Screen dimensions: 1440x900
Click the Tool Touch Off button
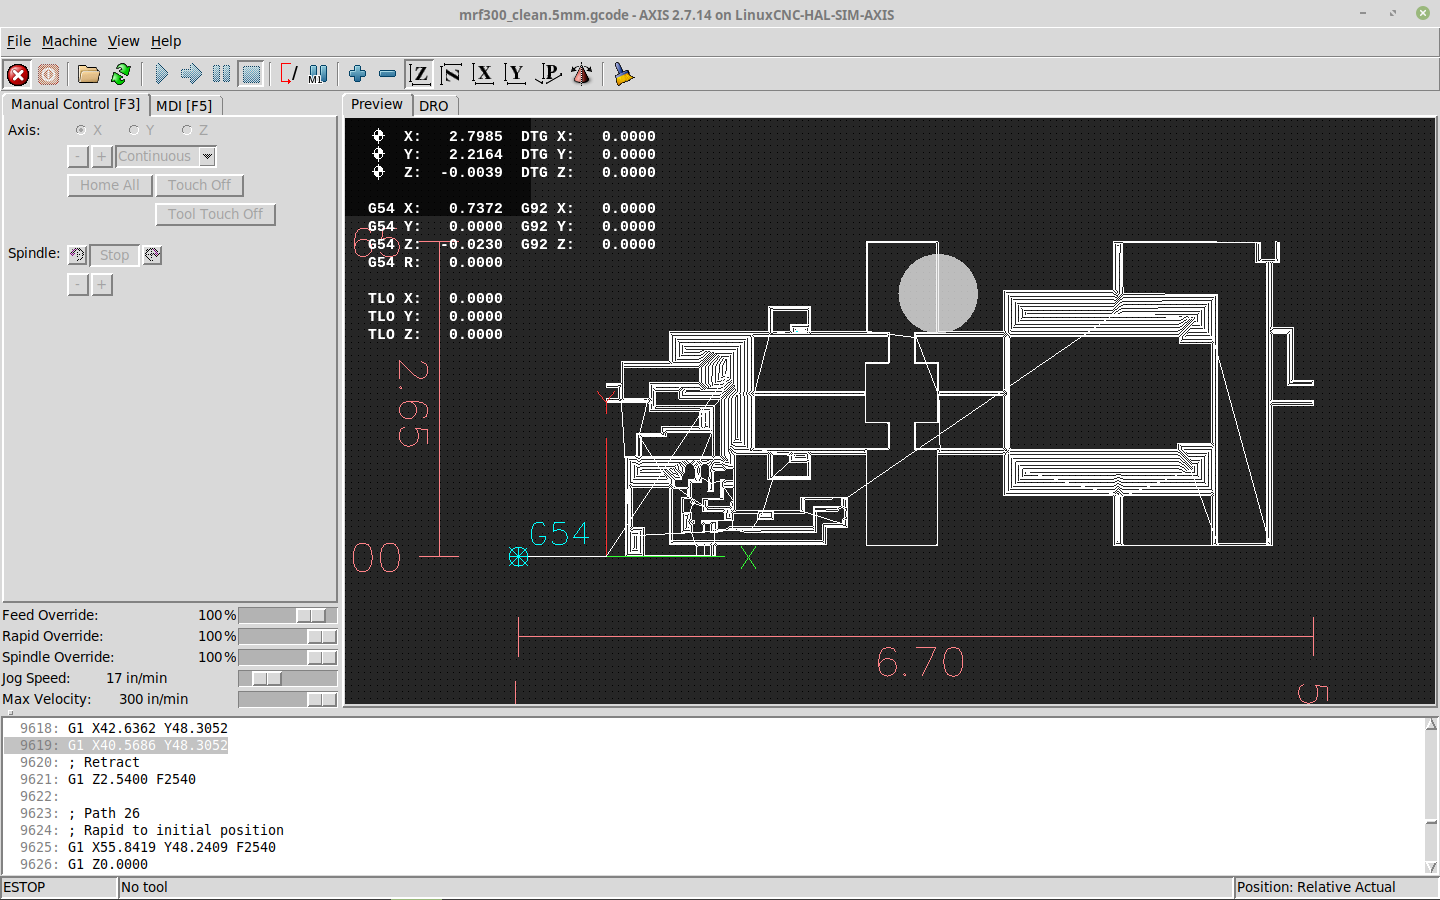pos(215,214)
